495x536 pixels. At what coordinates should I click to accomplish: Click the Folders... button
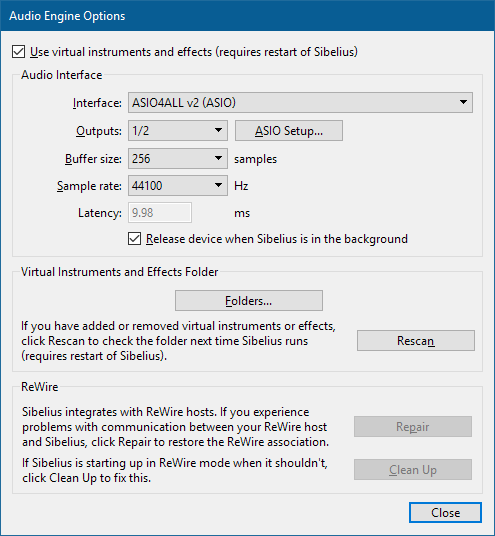pyautogui.click(x=249, y=301)
